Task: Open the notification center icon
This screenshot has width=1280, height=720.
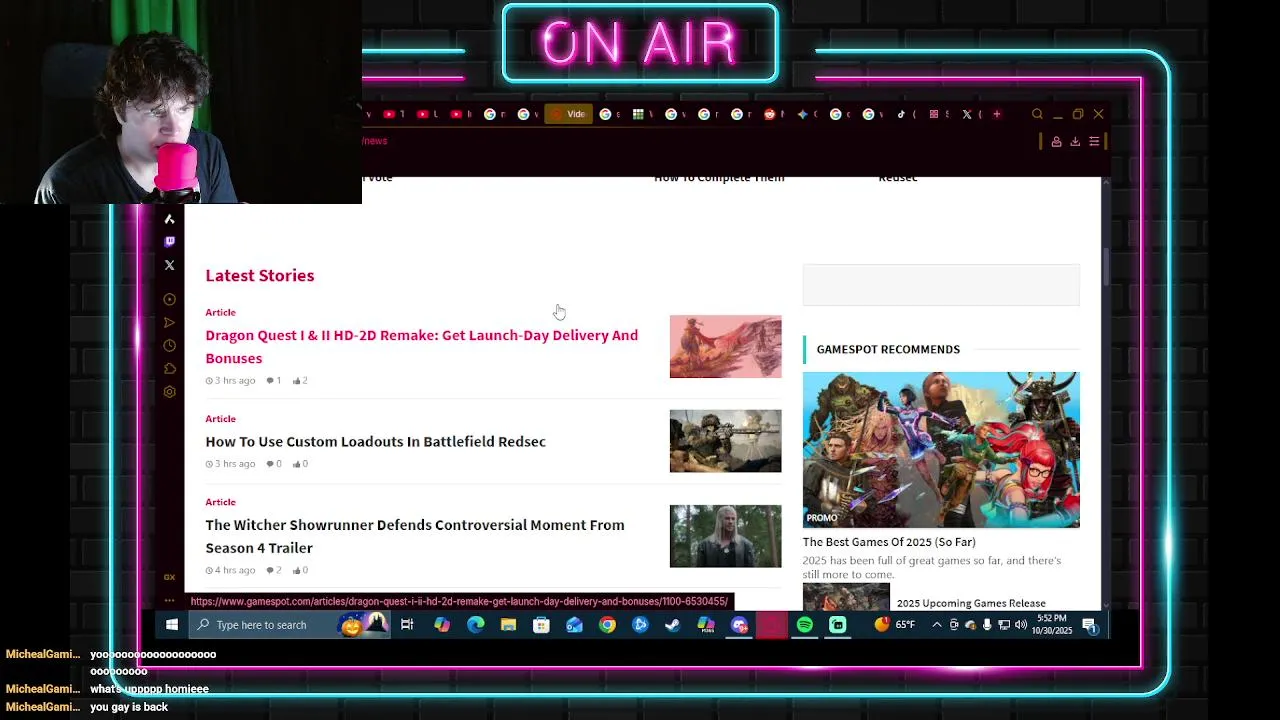Action: (x=1090, y=626)
